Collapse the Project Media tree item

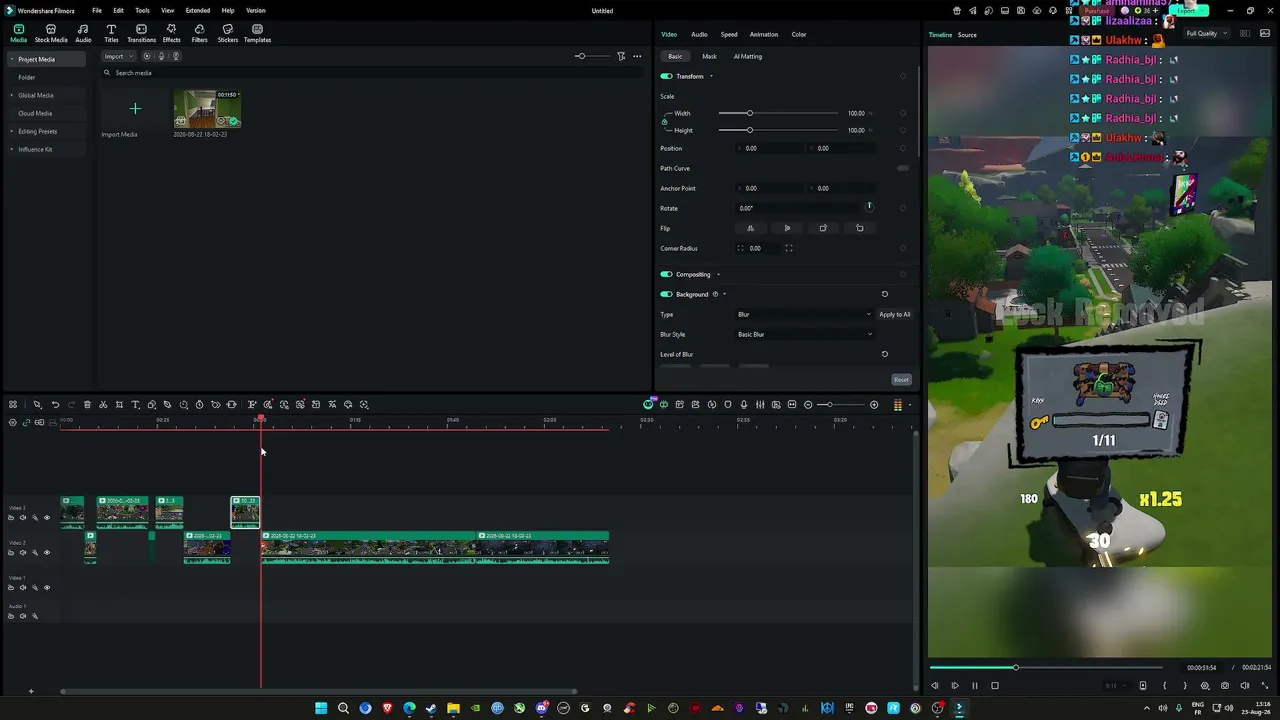click(x=12, y=59)
